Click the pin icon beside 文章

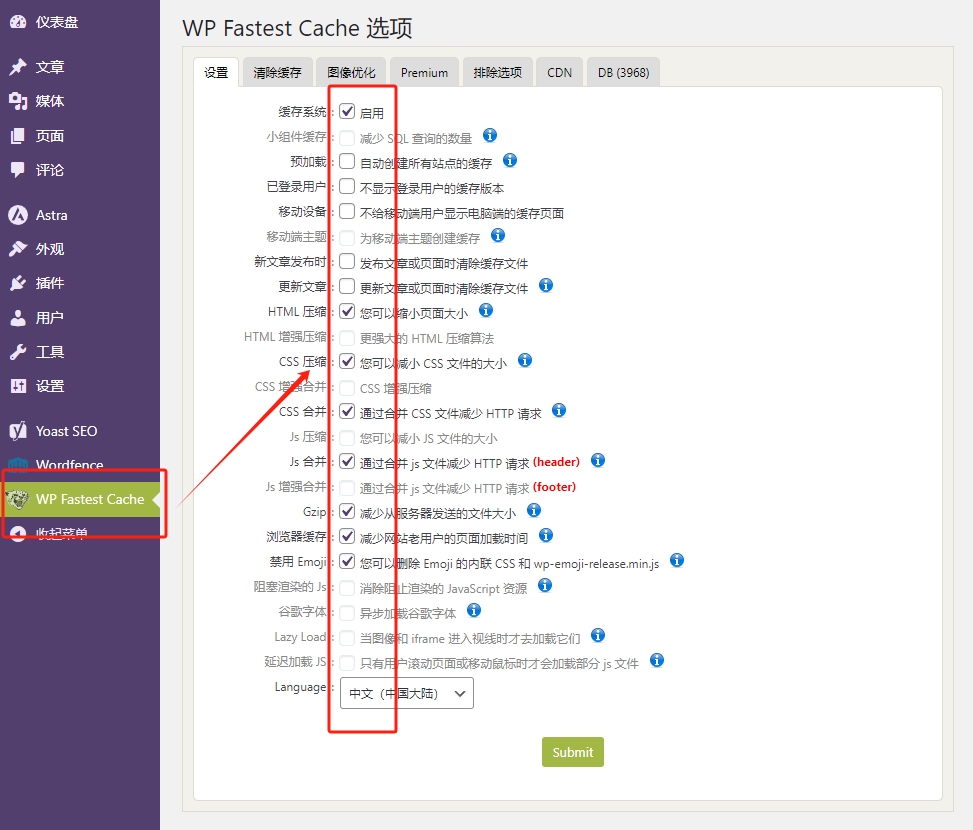(x=18, y=66)
